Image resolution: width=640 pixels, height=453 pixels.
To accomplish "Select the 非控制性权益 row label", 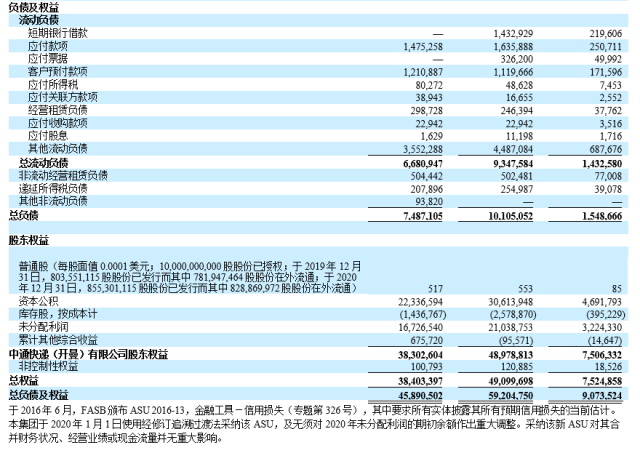I will 48,366.
